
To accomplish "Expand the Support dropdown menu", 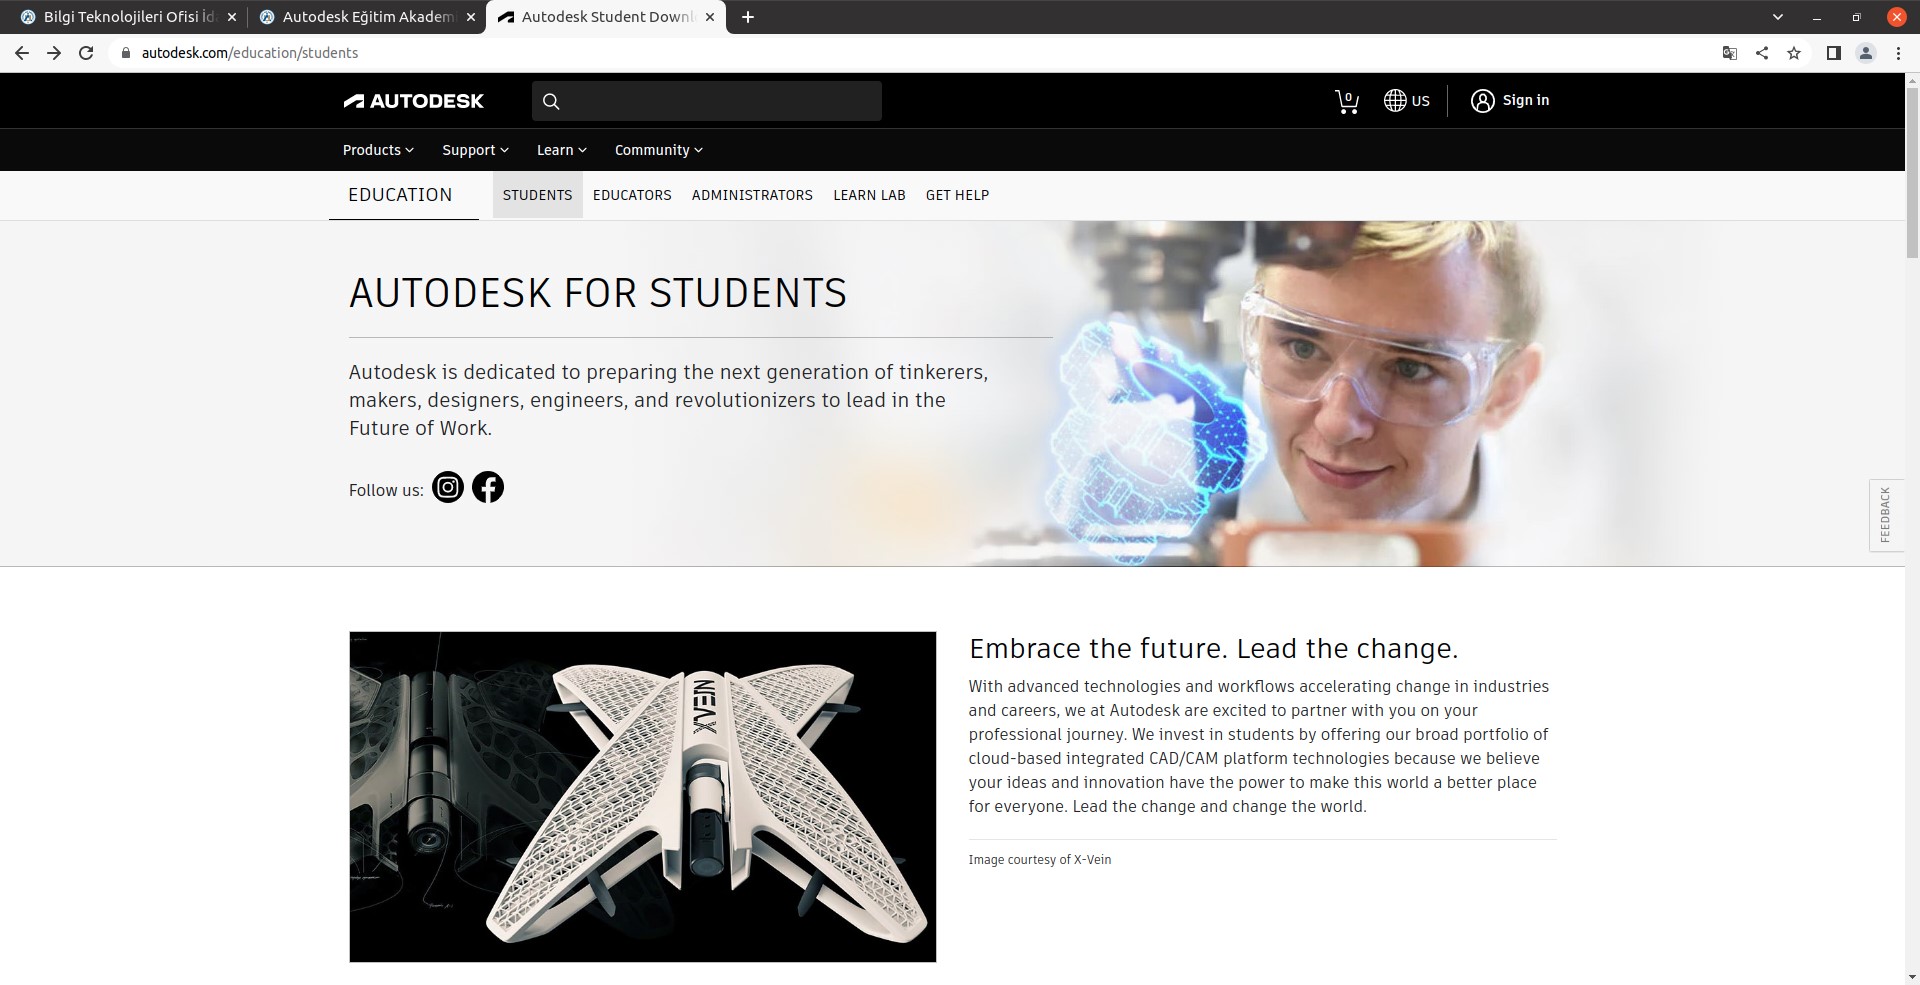I will click(x=475, y=150).
